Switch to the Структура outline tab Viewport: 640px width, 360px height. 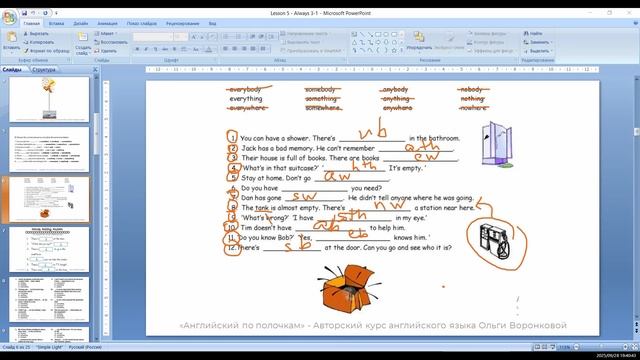pos(44,70)
